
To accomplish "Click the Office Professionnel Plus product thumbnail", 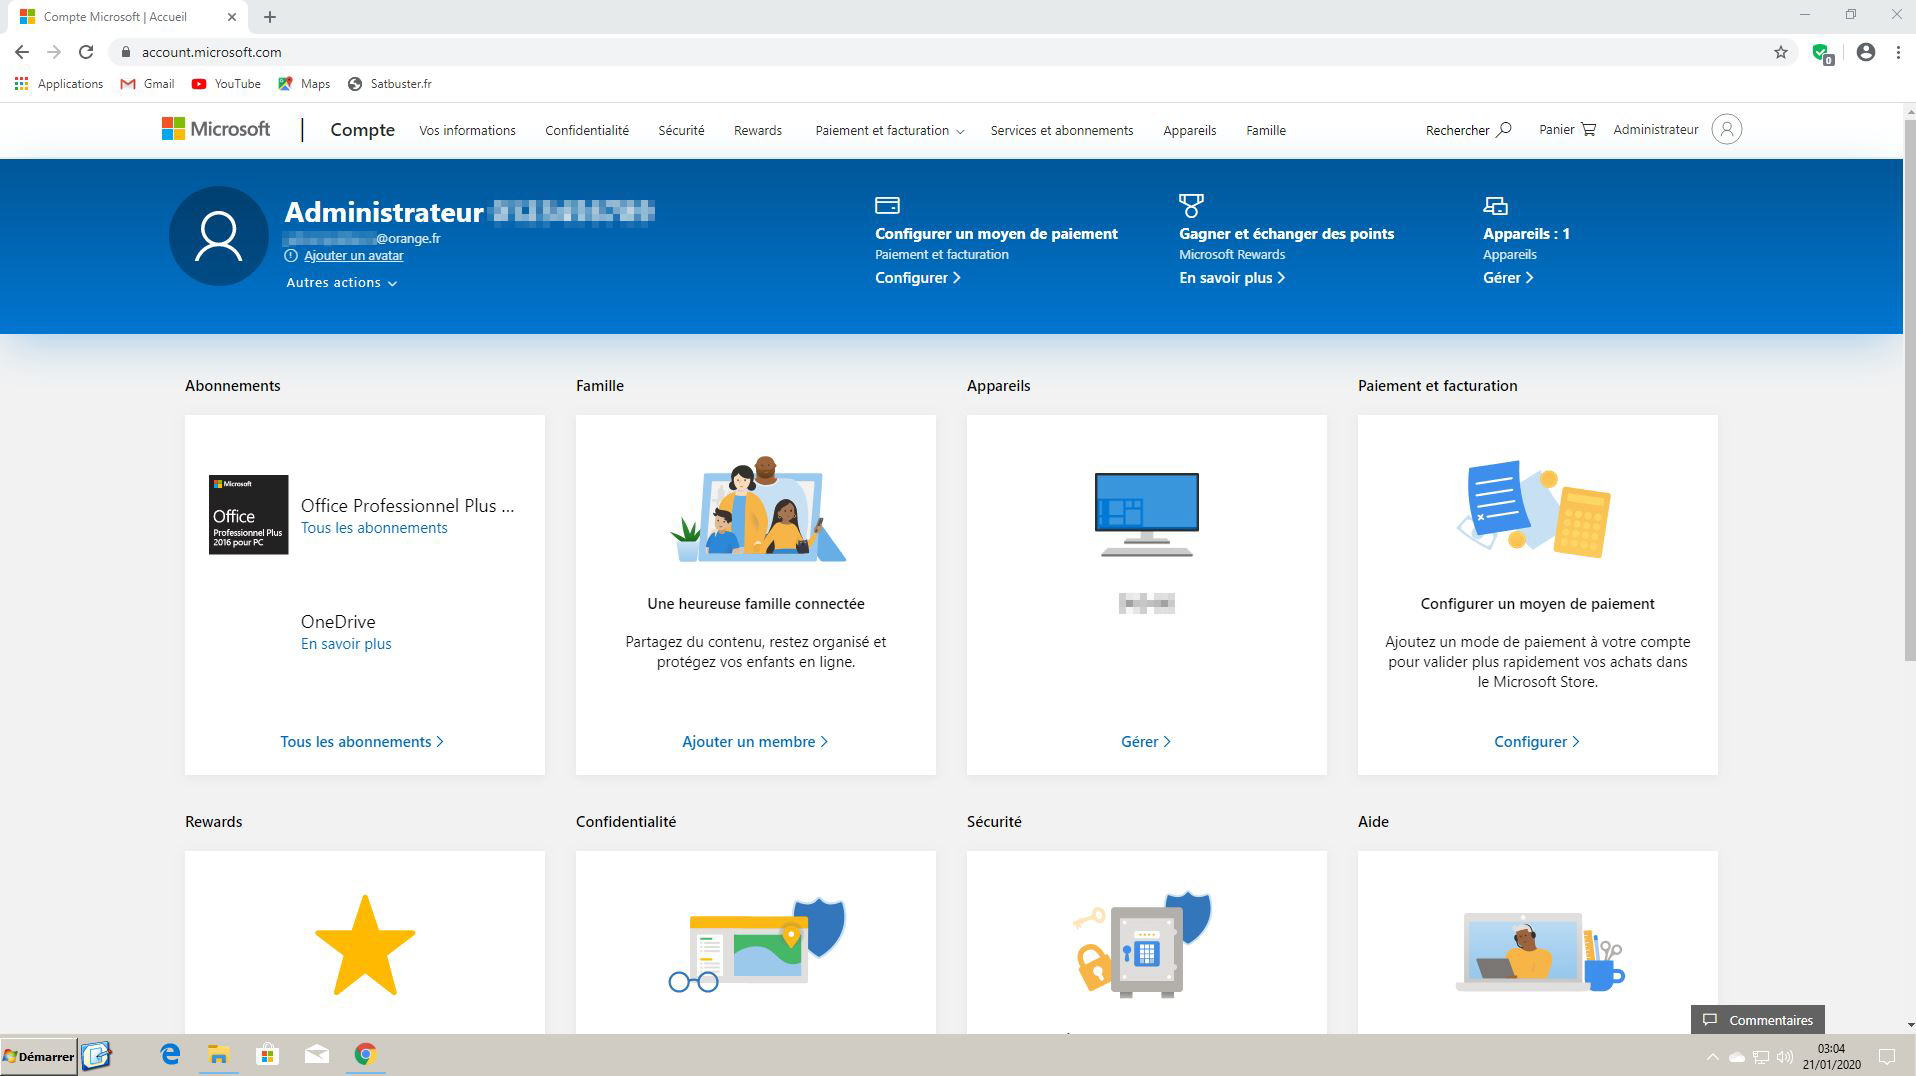I will click(248, 514).
